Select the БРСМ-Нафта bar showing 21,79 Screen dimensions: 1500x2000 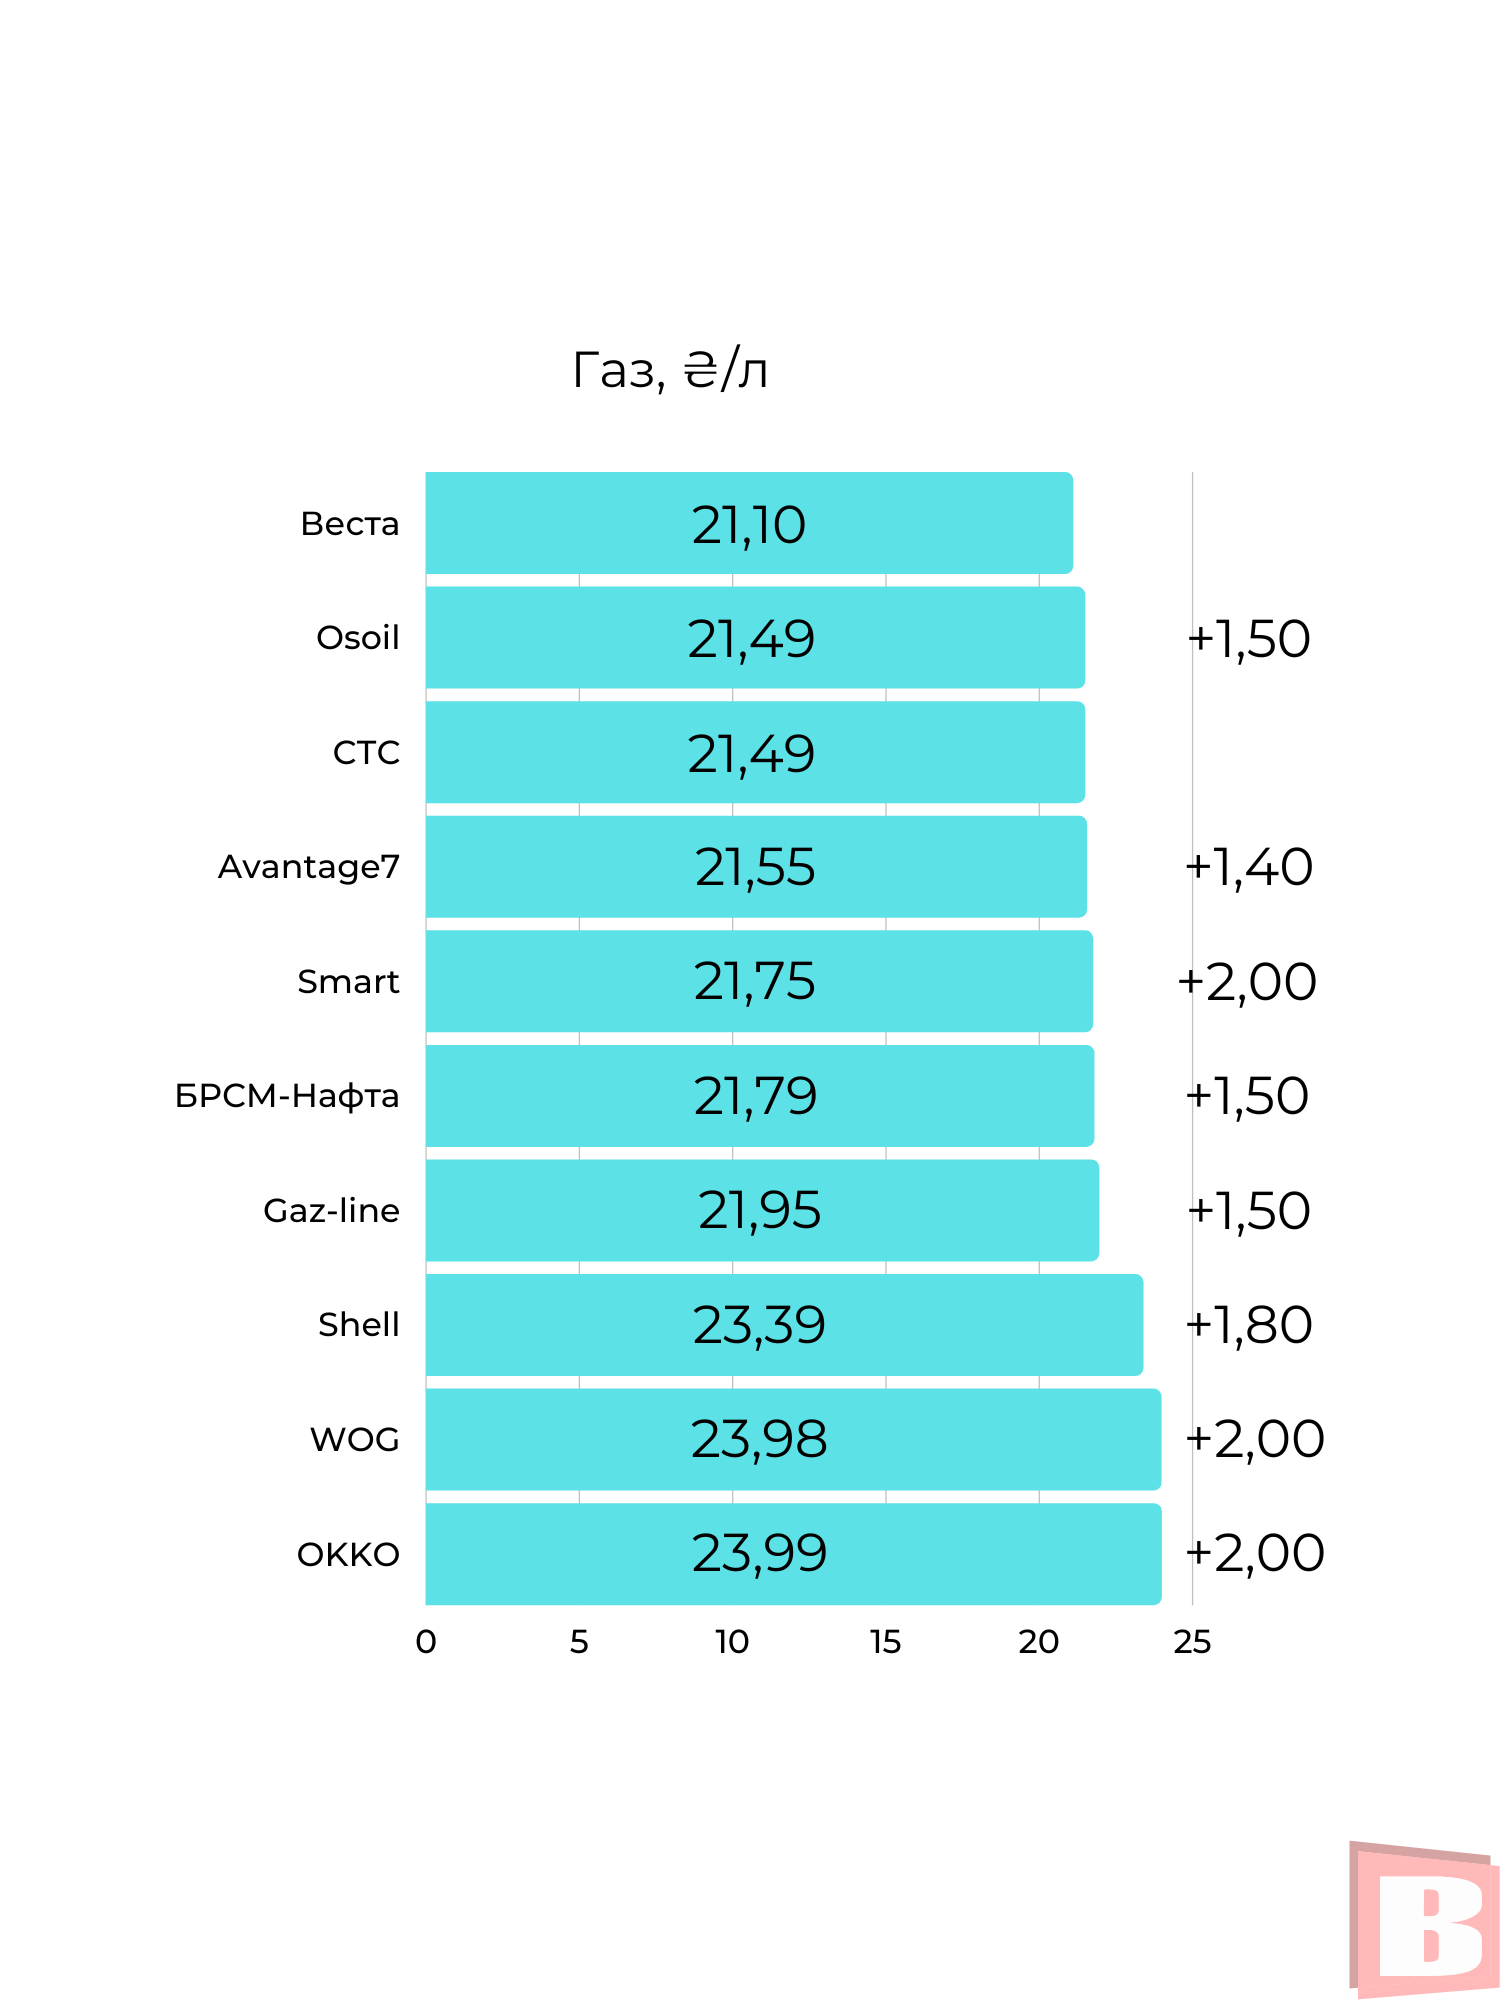click(759, 1096)
